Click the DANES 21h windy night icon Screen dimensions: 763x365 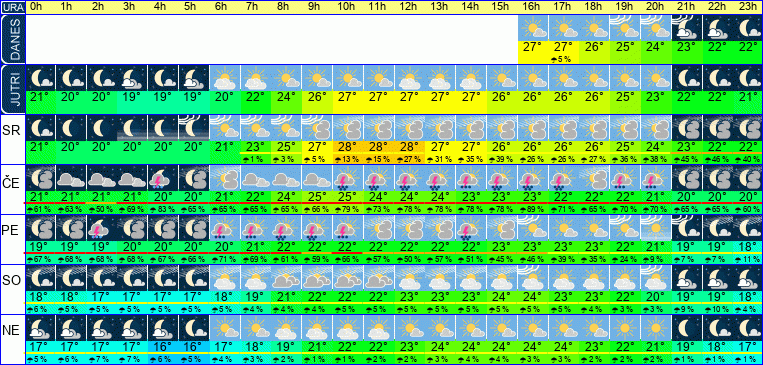point(687,28)
